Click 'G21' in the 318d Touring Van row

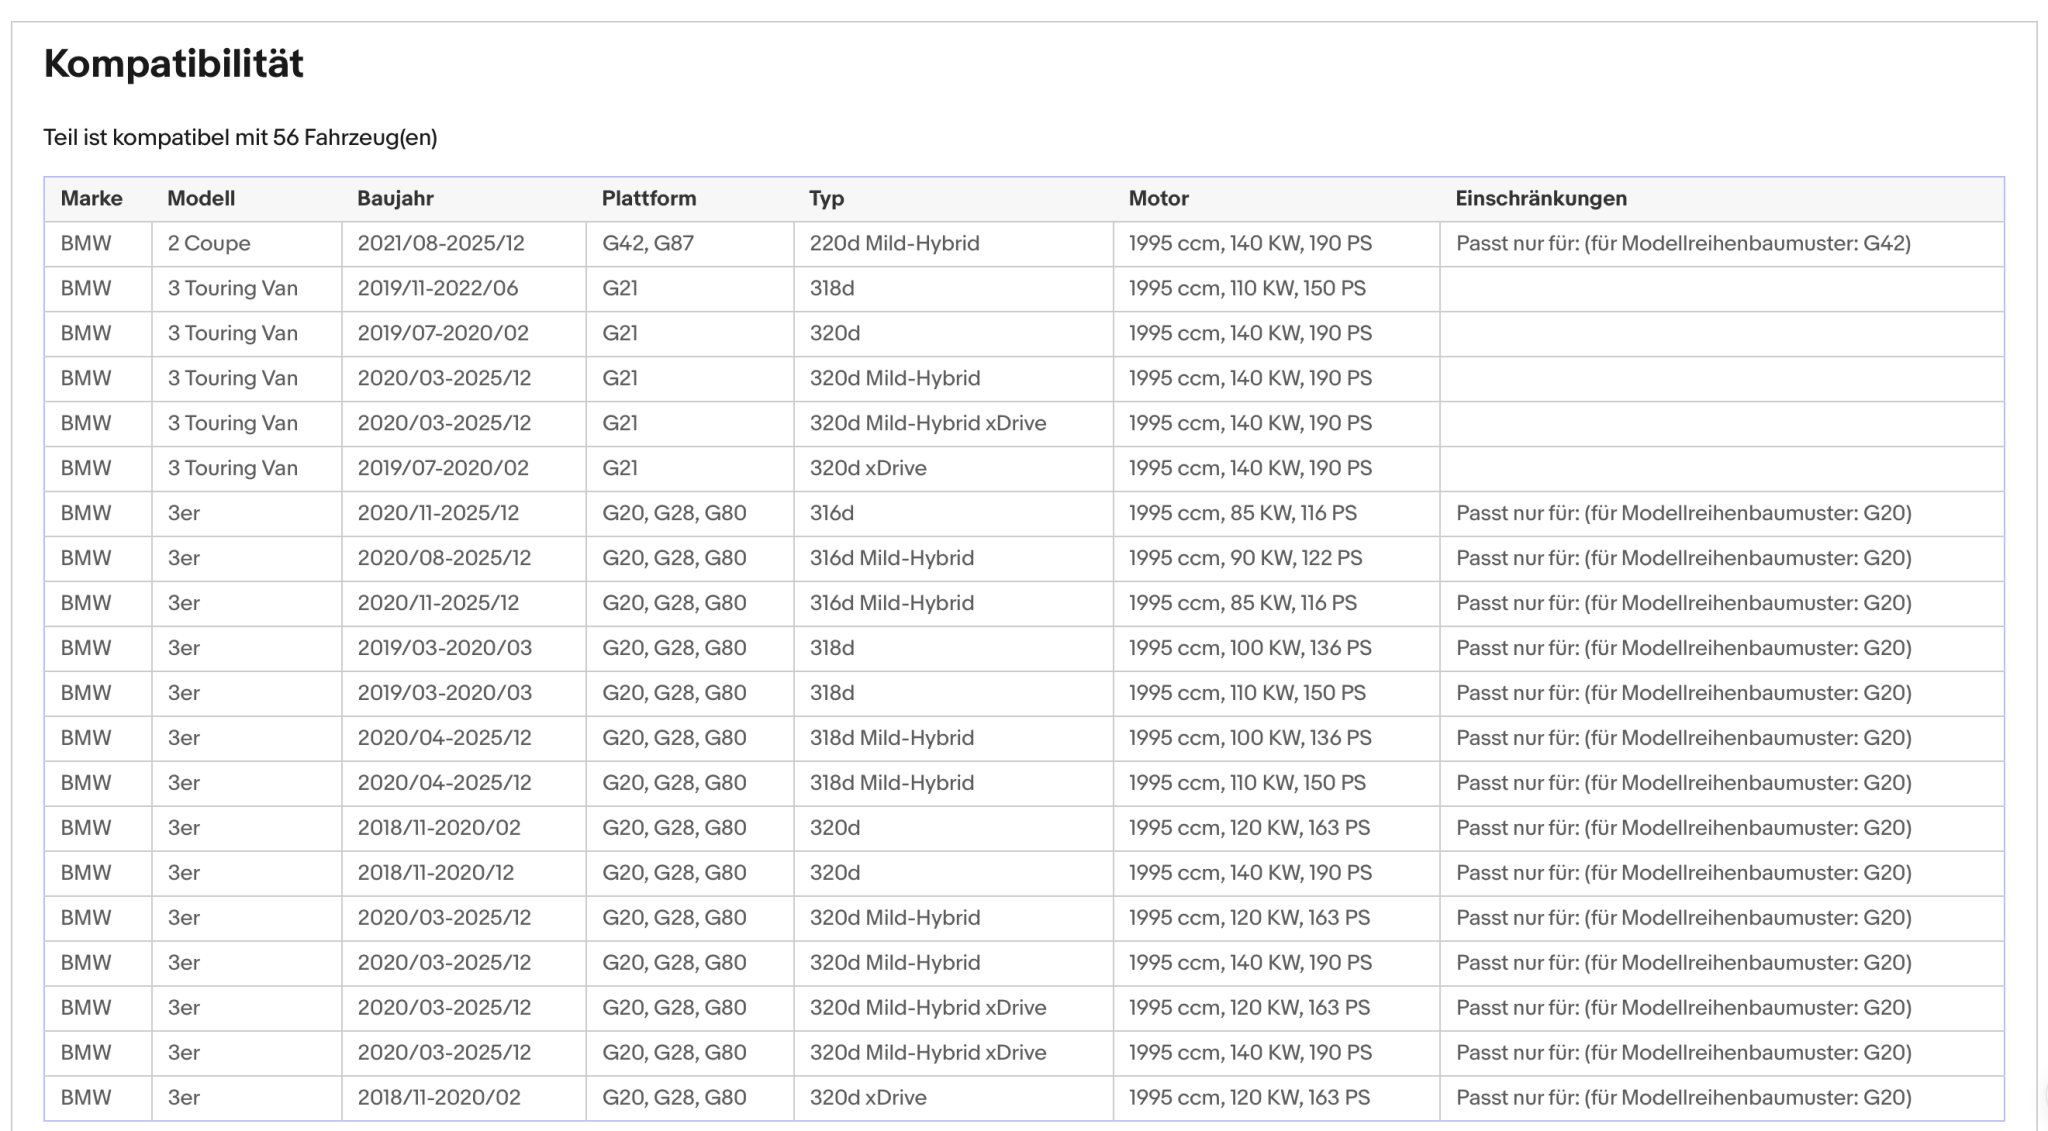[620, 288]
